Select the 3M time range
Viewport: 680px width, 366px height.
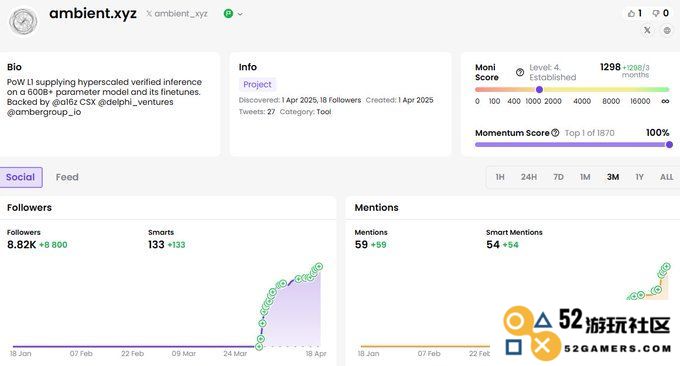coord(613,177)
